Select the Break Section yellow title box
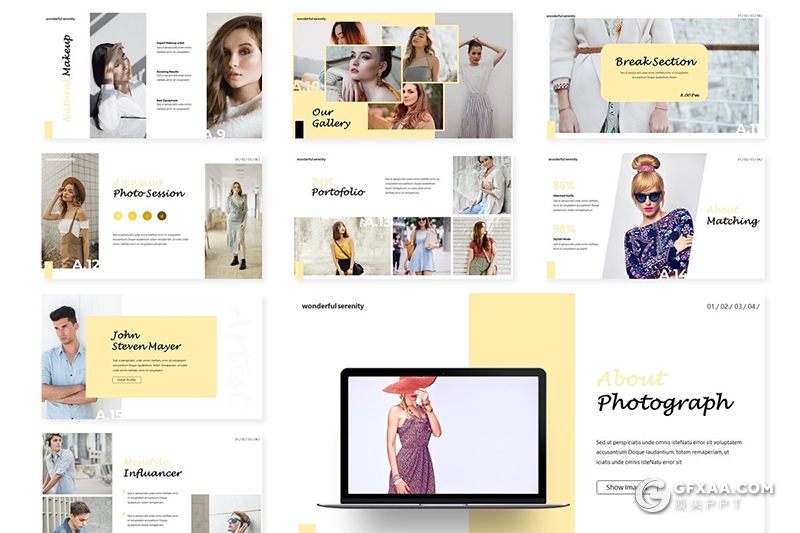This screenshot has height=533, width=800. tap(654, 71)
